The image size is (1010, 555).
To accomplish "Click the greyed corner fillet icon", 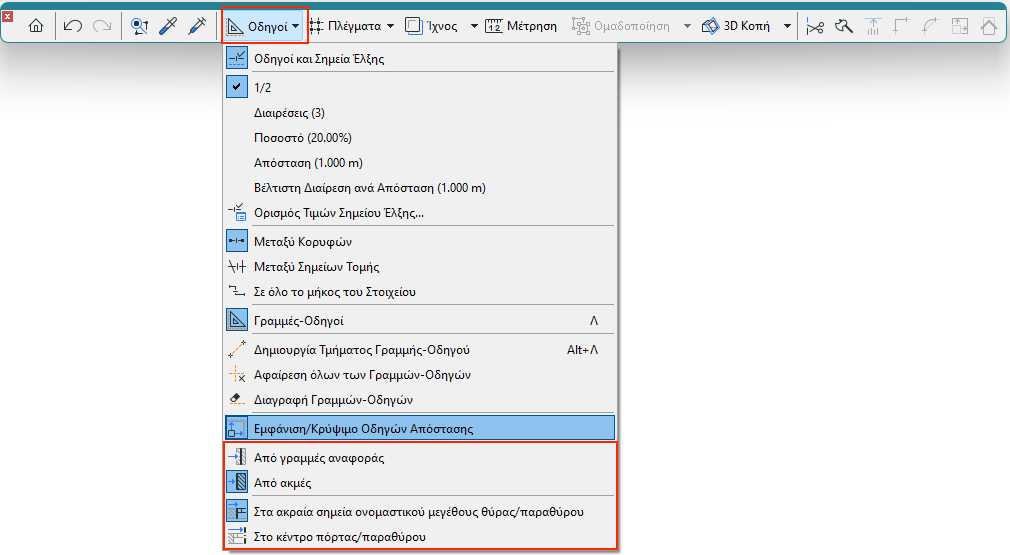I will (902, 26).
